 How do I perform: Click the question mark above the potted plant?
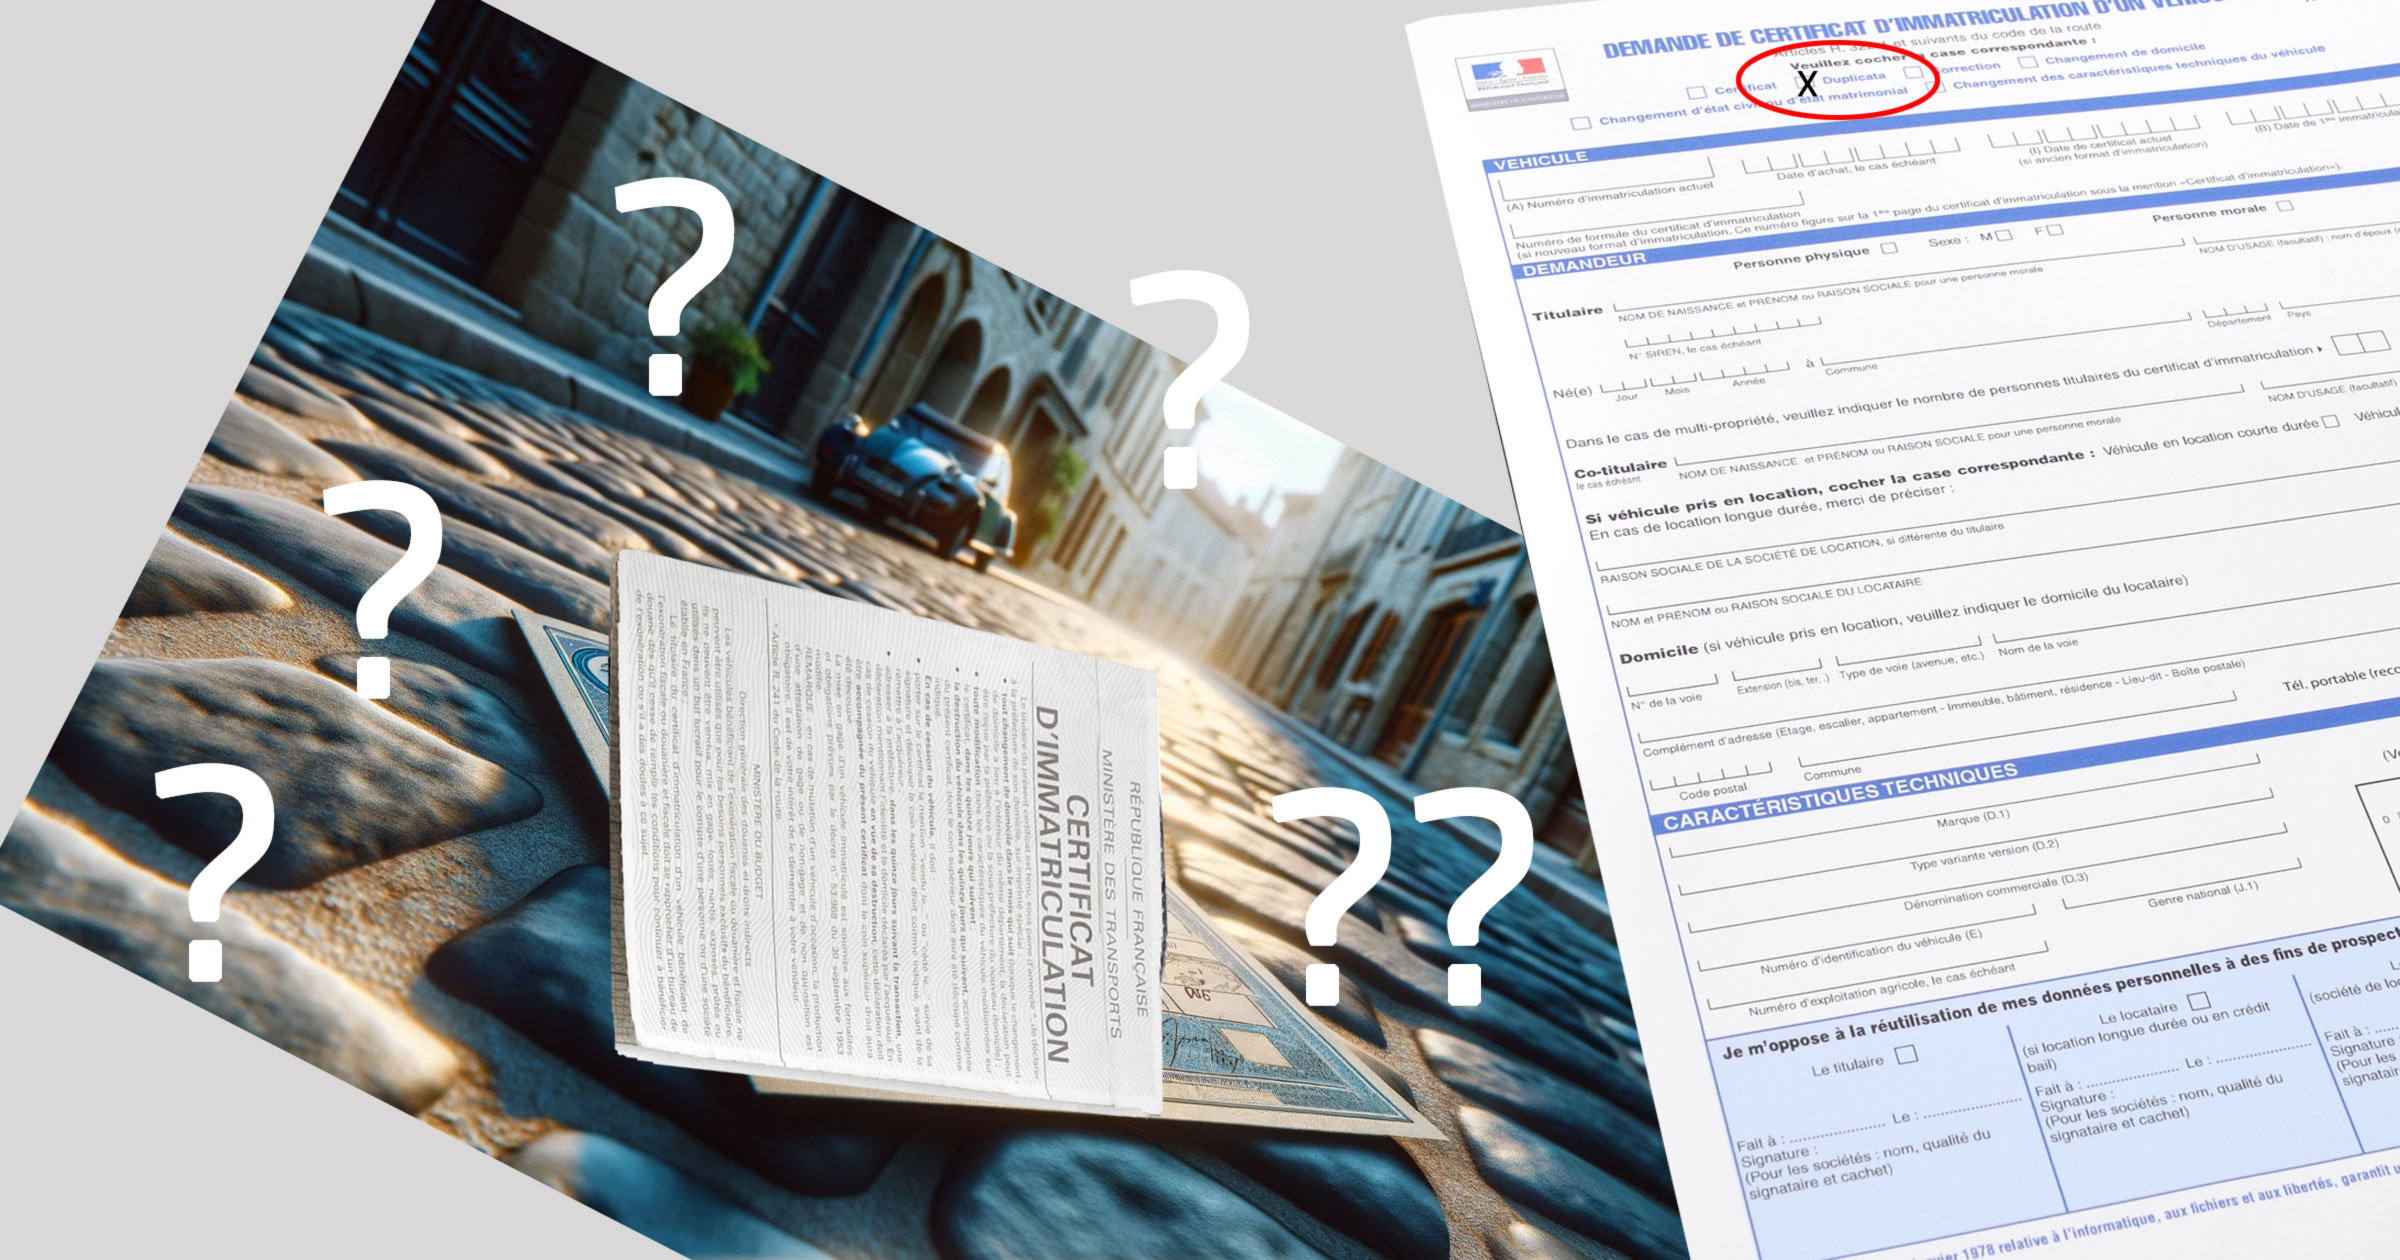tap(675, 287)
